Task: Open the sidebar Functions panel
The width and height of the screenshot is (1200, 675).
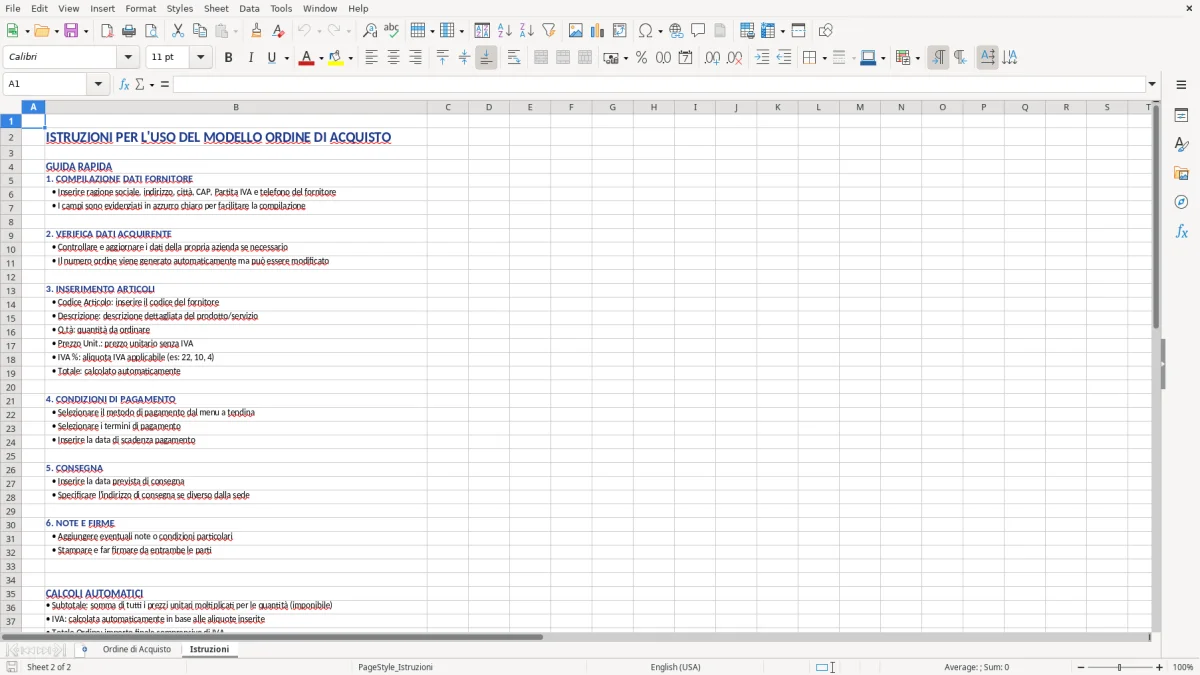Action: coord(1181,232)
